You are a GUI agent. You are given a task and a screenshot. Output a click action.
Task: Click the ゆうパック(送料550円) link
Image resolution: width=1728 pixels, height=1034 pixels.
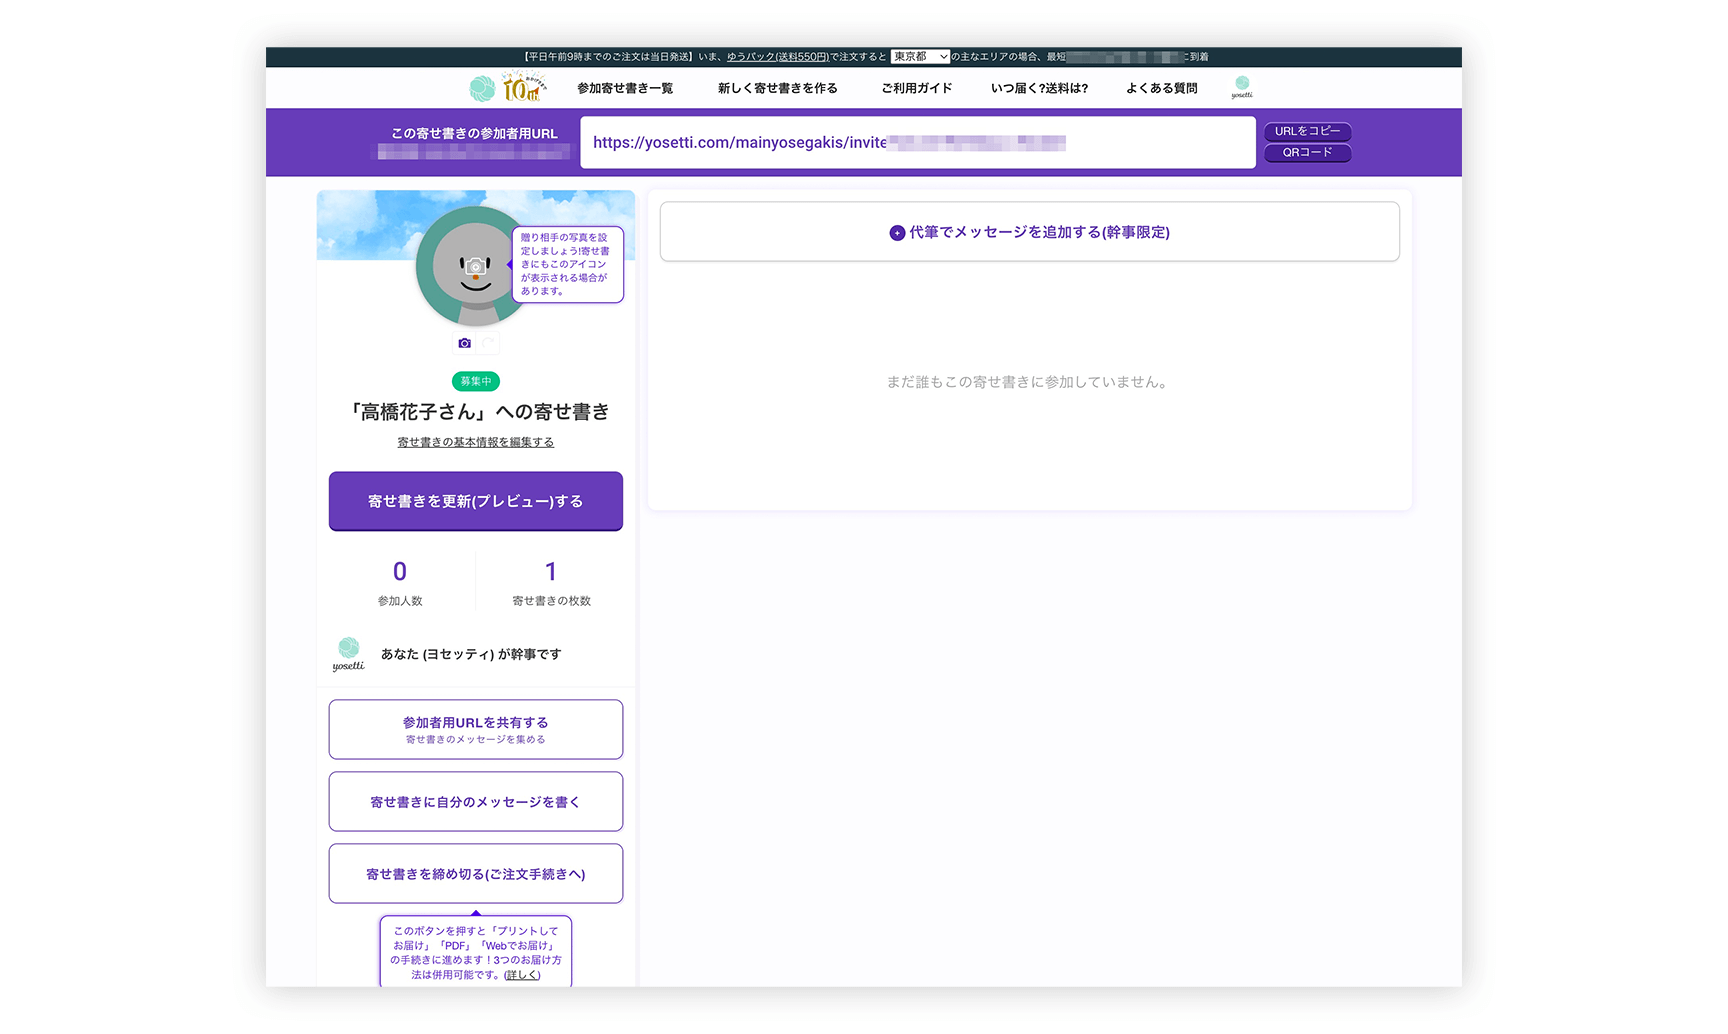[777, 57]
